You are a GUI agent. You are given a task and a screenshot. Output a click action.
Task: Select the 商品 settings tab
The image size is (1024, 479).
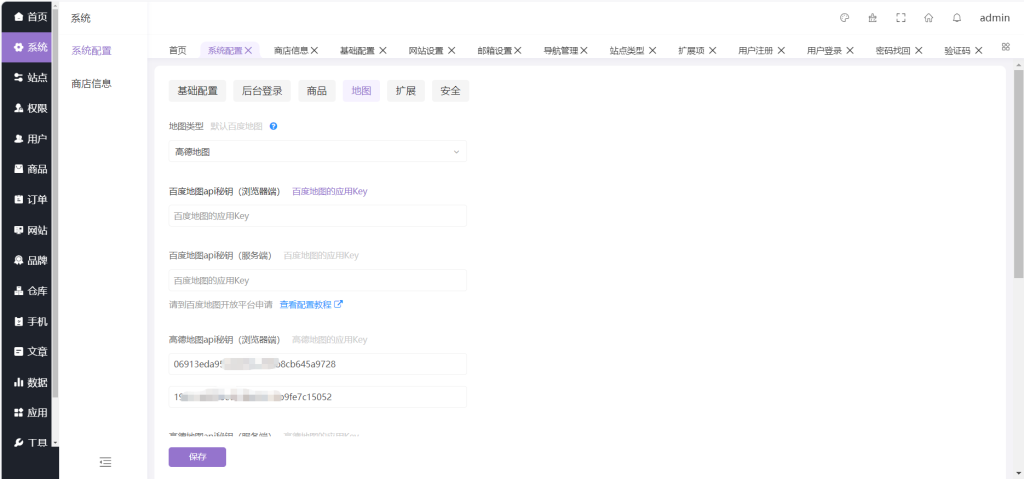(317, 91)
